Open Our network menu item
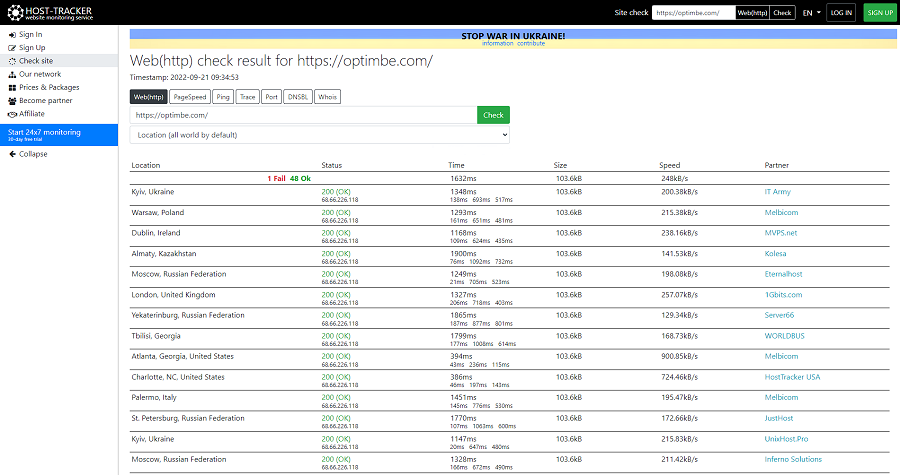This screenshot has height=475, width=900. (40, 74)
